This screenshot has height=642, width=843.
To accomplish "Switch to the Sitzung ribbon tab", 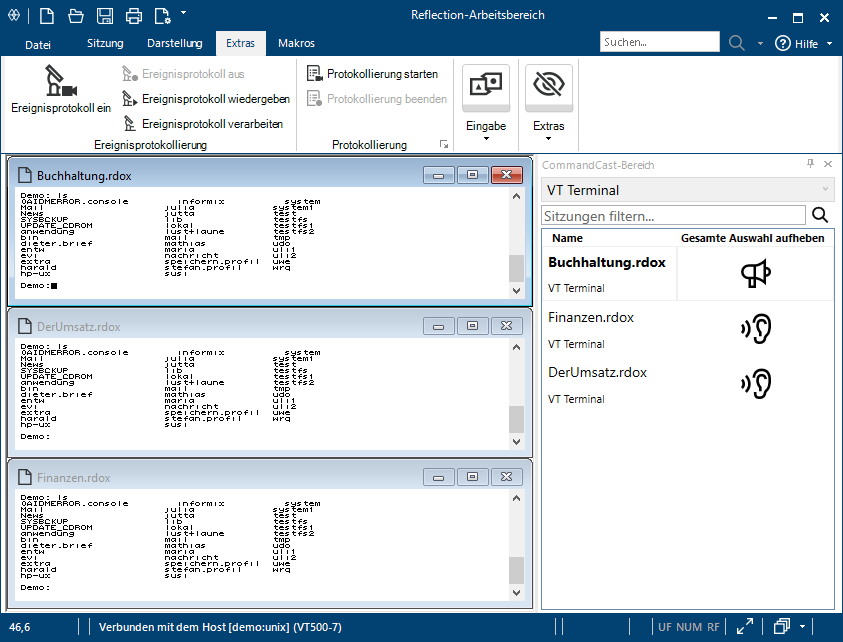I will [x=105, y=43].
